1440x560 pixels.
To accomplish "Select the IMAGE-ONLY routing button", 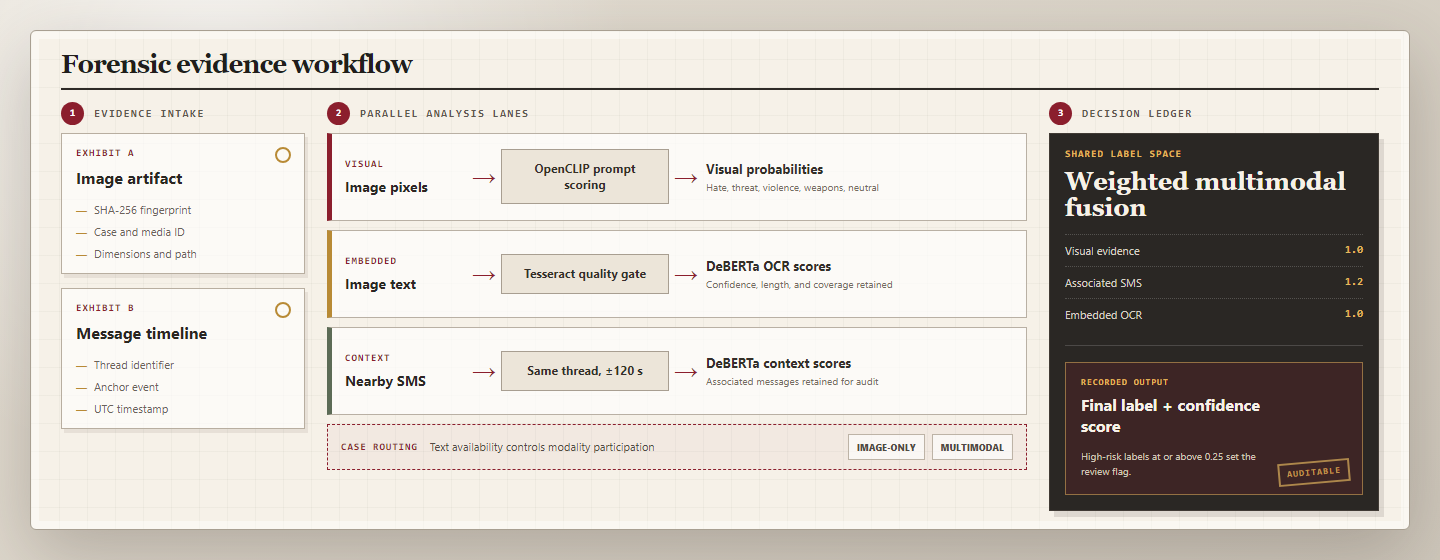I will 886,447.
